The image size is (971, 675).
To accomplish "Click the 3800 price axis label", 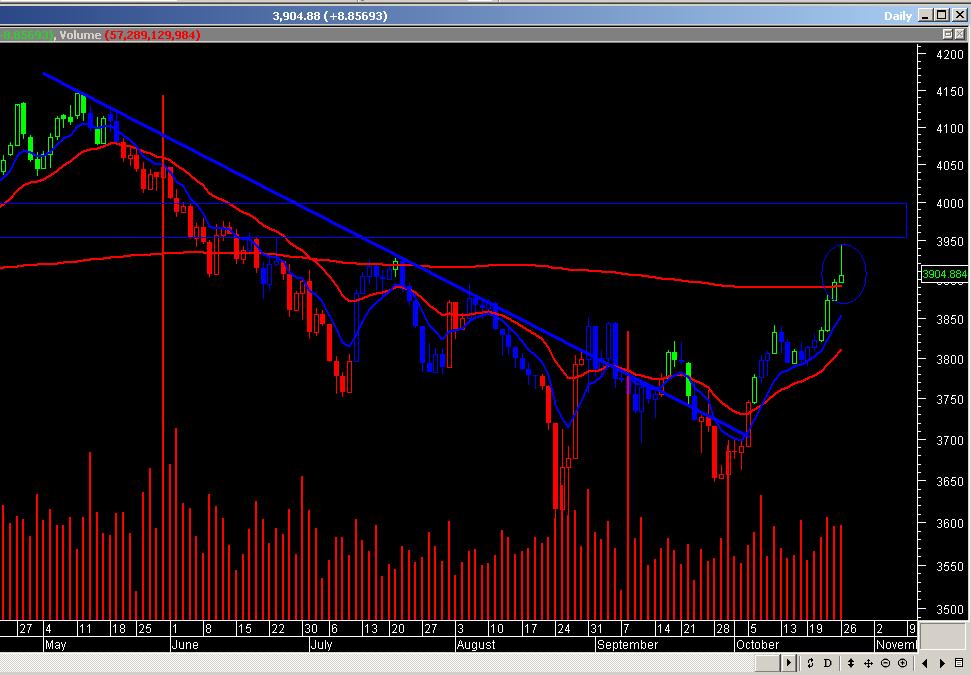I will (949, 359).
